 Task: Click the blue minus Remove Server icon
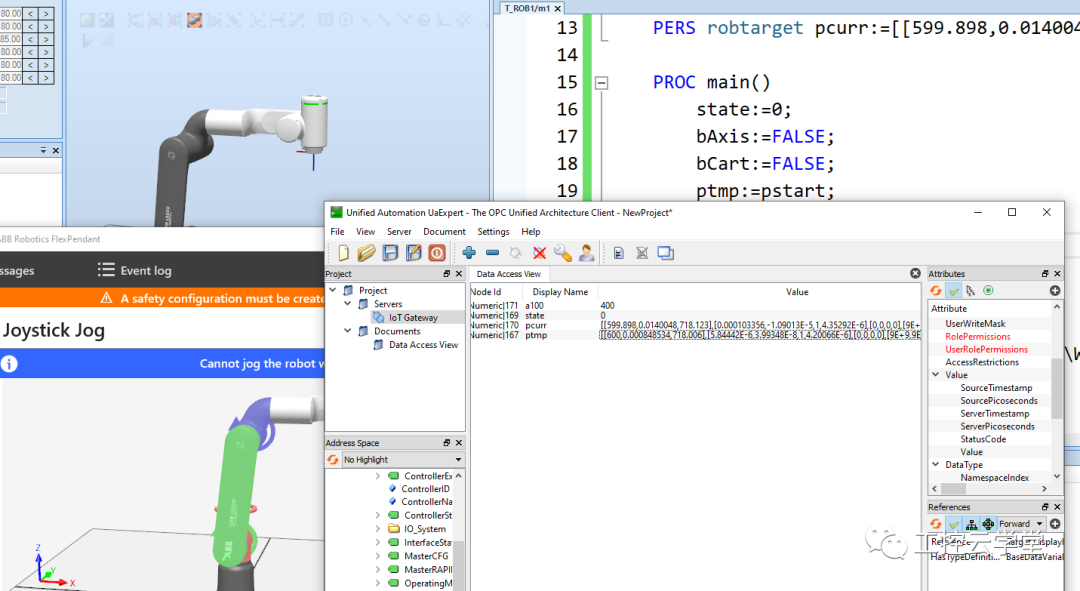[x=492, y=253]
